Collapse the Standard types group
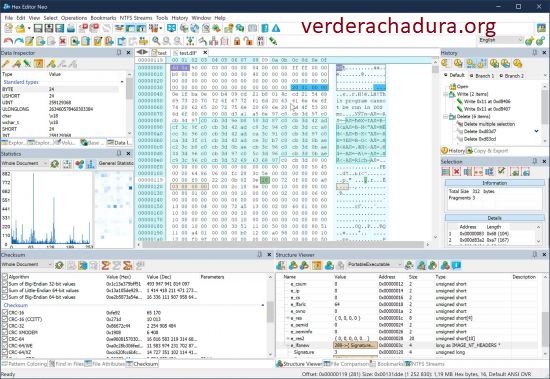Viewport: 550px width, 379px height. tap(122, 82)
